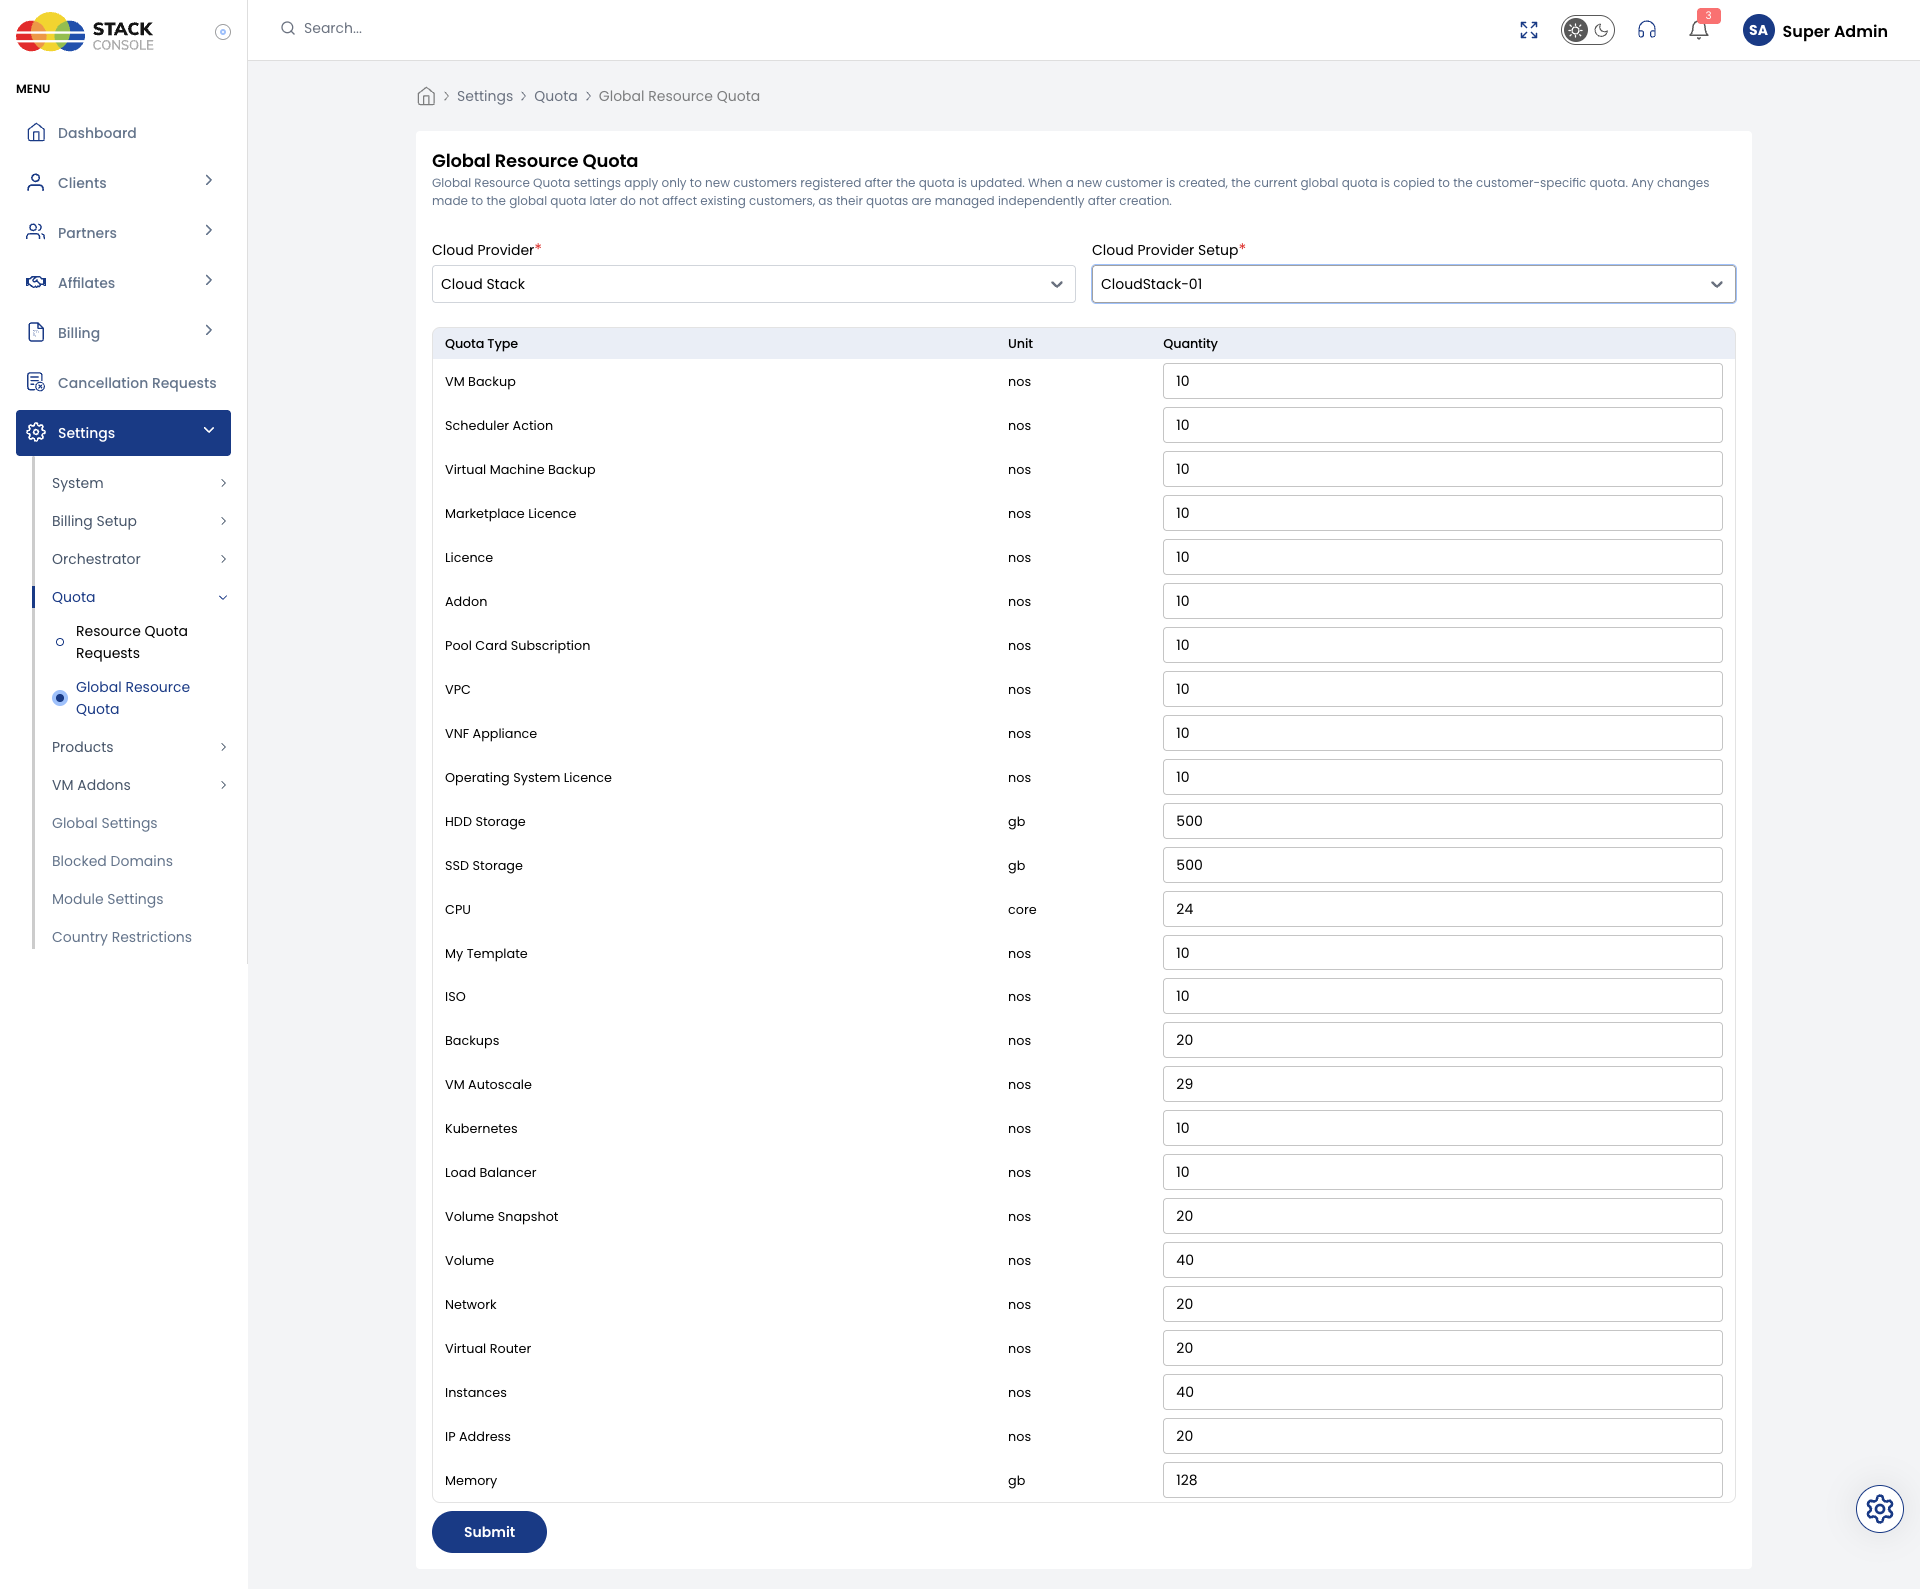Viewport: 1920px width, 1589px height.
Task: Expand Billing Setup submenu
Action: [x=139, y=521]
